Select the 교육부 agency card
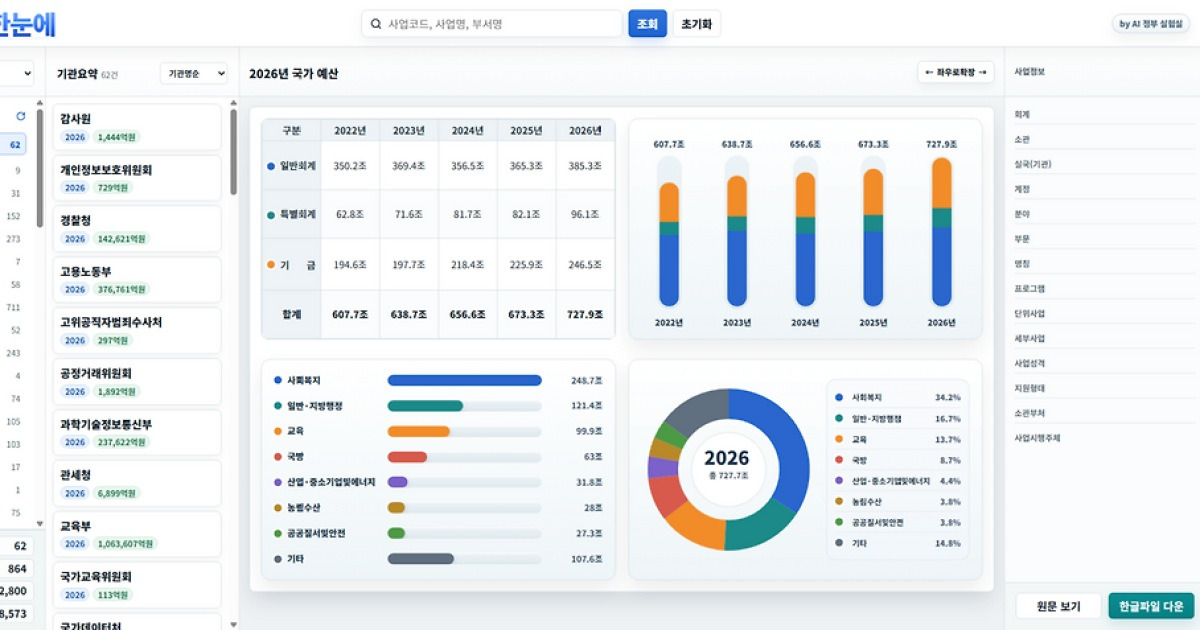 tap(137, 535)
